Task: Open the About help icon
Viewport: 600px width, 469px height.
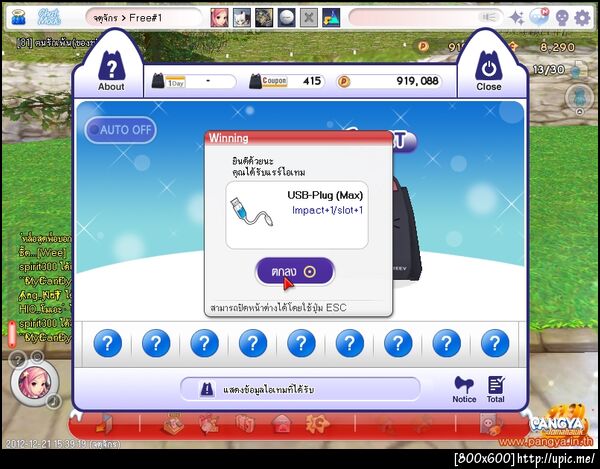Action: (x=111, y=72)
